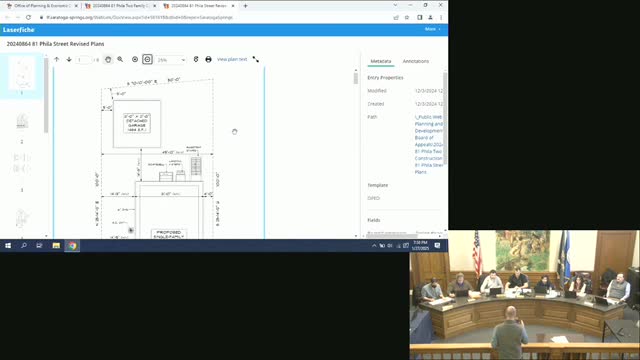Open Windows taskbar search
The height and width of the screenshot is (360, 640).
coord(24,245)
